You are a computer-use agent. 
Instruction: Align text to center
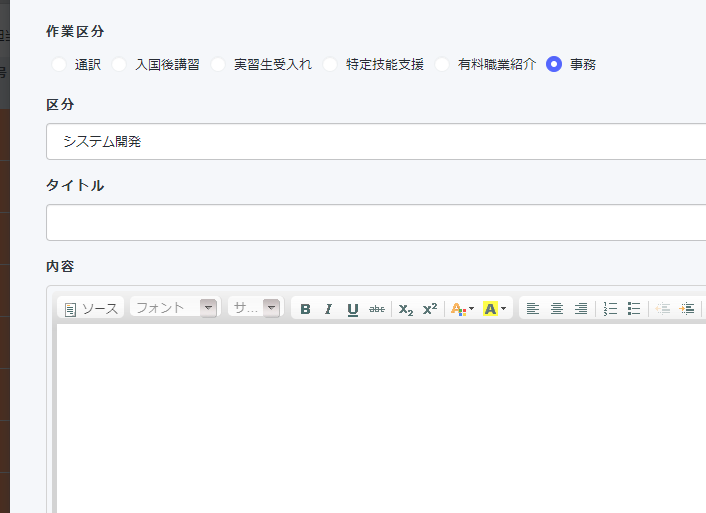coord(557,309)
